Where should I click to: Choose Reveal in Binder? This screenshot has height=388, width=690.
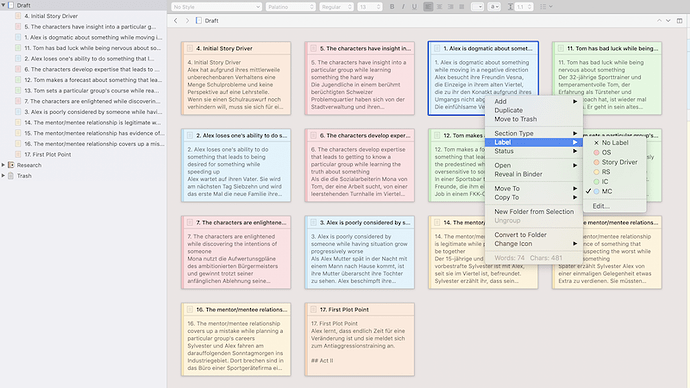[x=533, y=174]
